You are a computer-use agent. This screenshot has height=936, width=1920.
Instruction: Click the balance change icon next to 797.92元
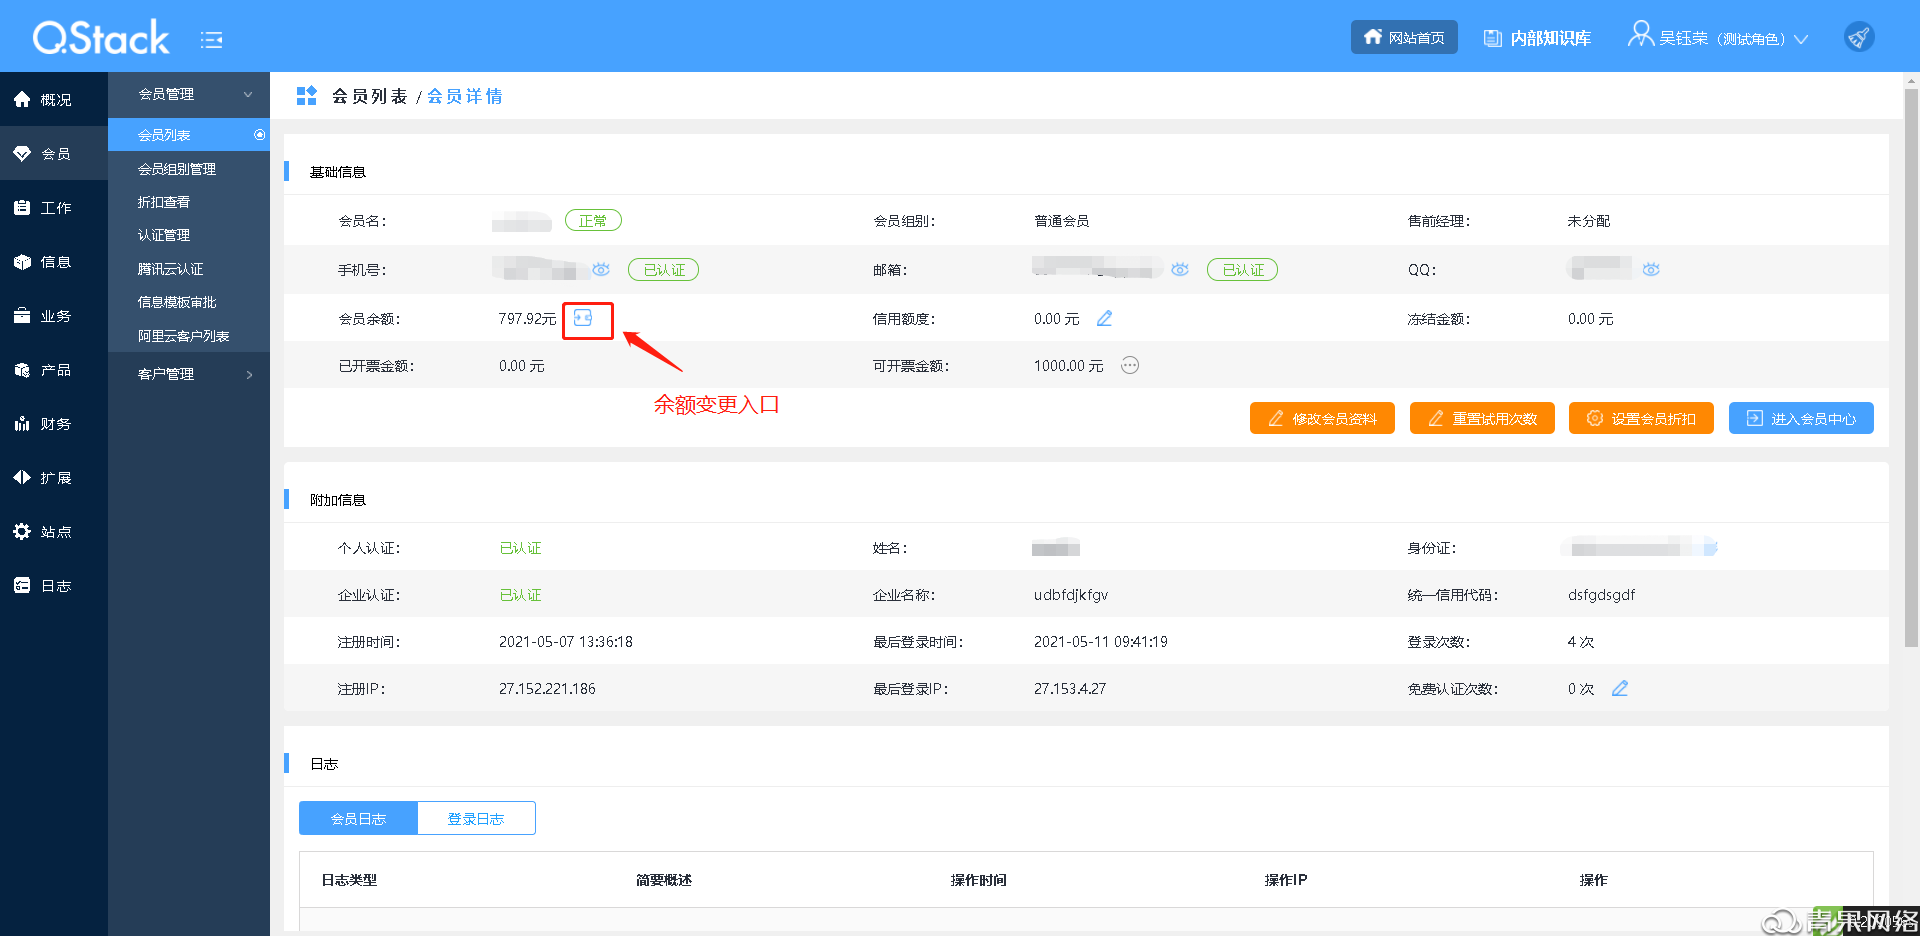point(583,318)
